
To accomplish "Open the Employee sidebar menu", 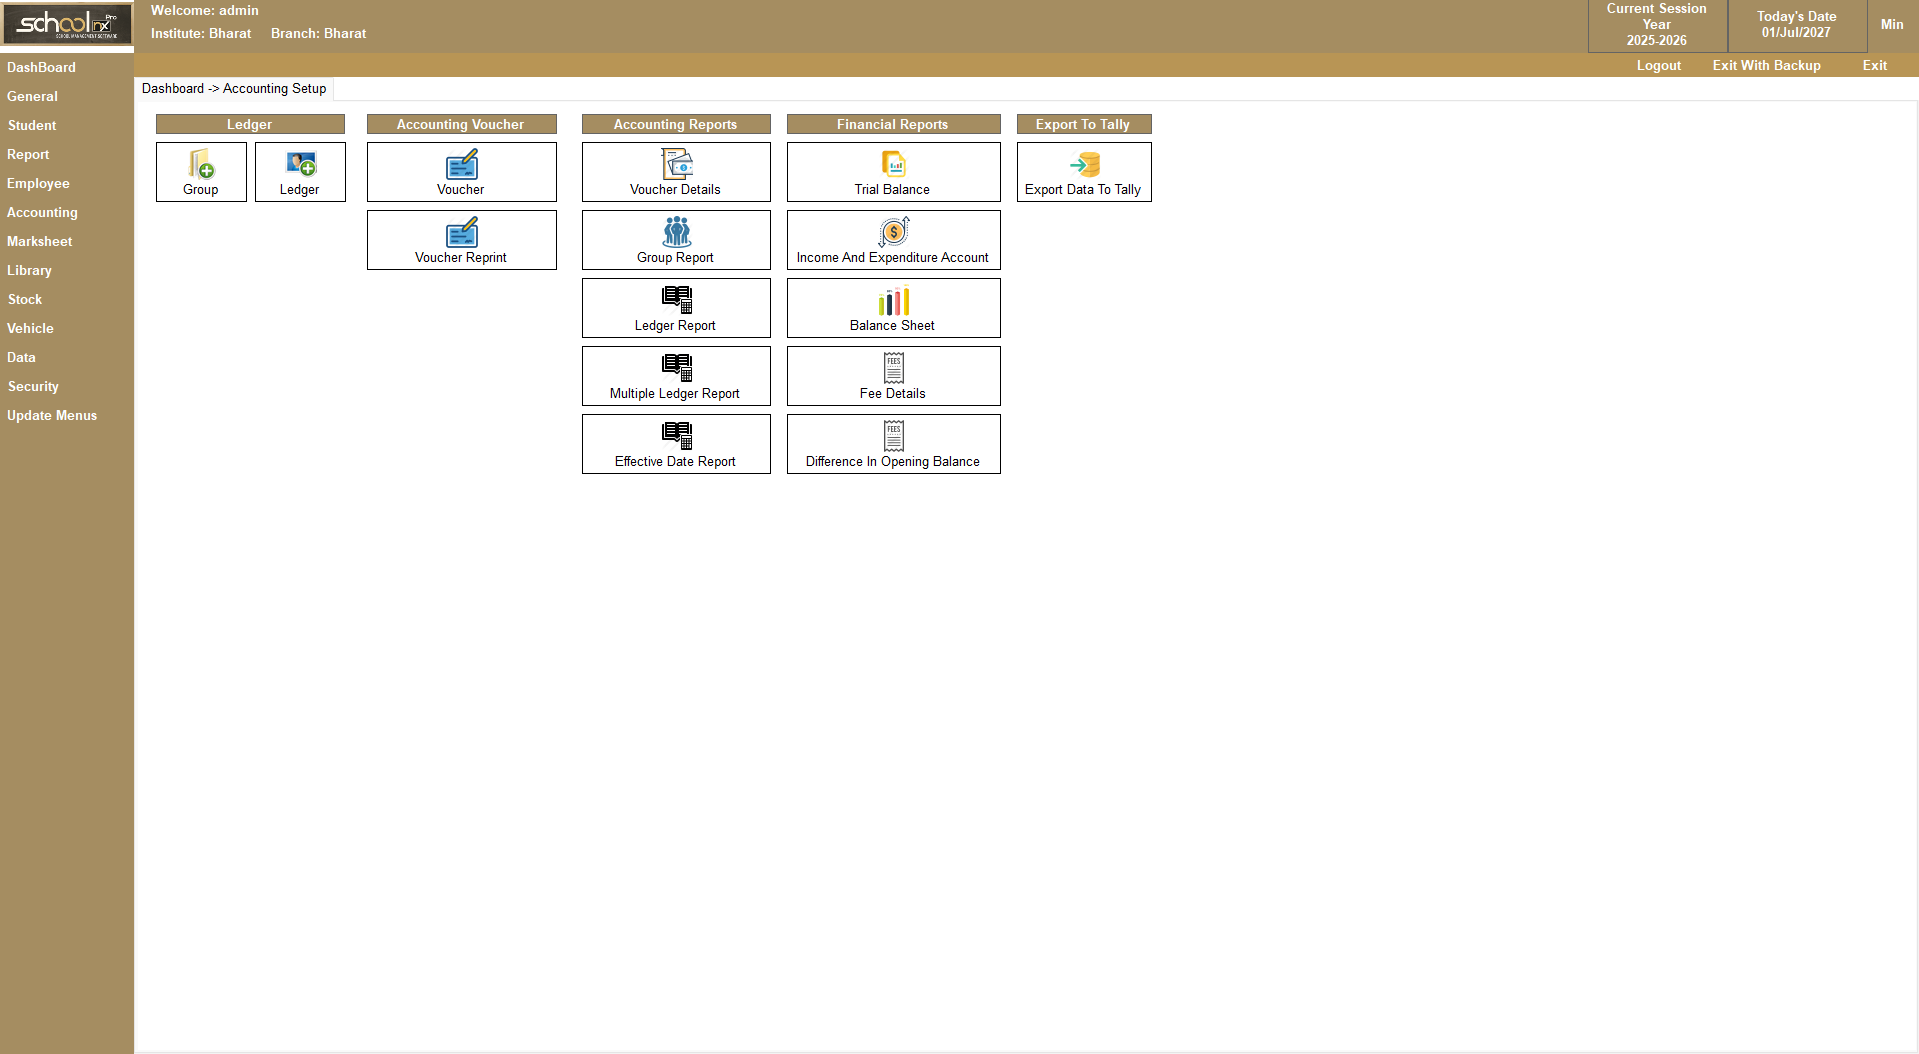I will 38,183.
